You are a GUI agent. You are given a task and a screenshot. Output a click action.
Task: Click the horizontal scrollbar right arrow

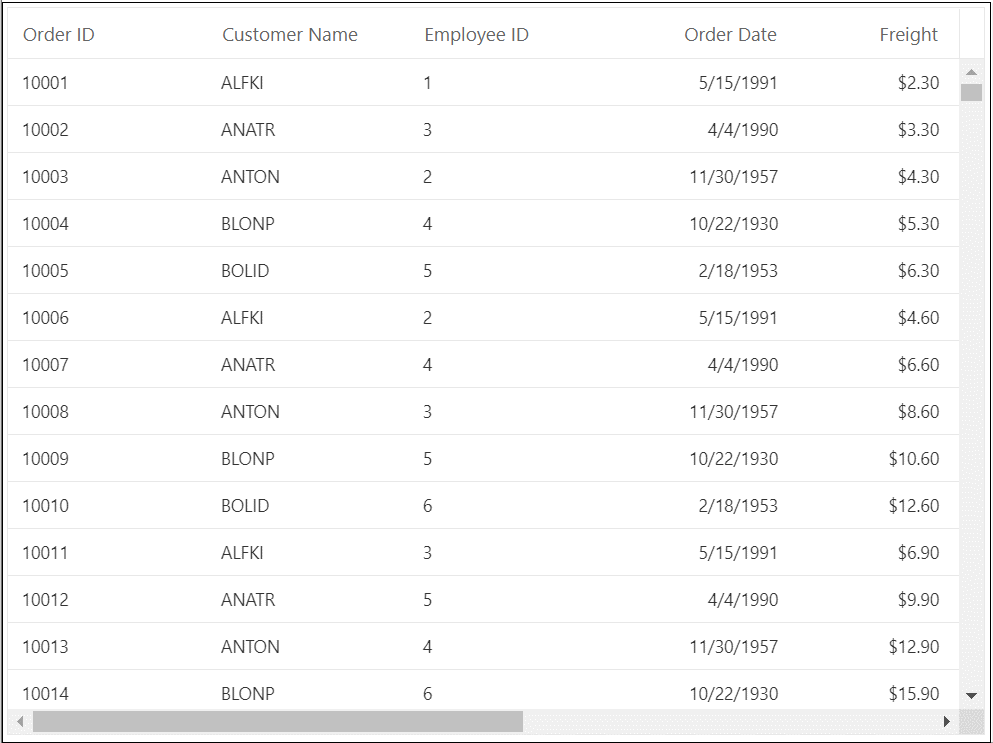point(947,721)
